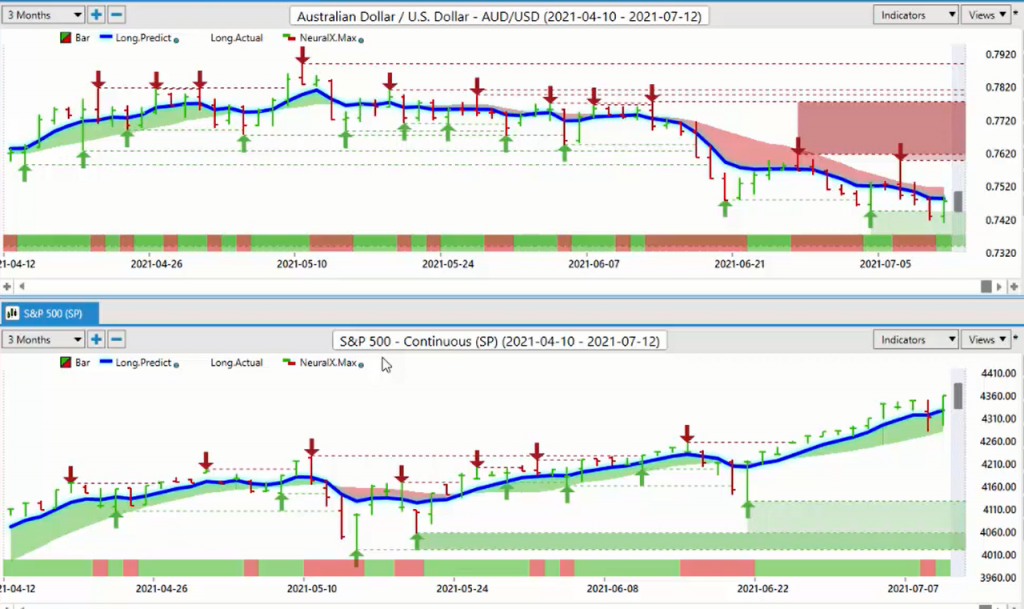Click NeuralX.Max legend icon in S&P 500 chart

click(x=289, y=362)
